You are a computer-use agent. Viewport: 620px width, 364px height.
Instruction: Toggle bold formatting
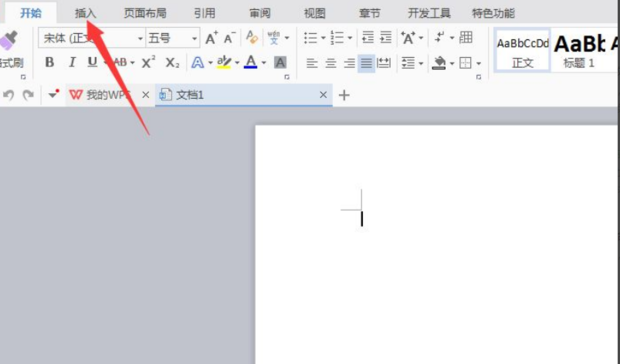(49, 62)
